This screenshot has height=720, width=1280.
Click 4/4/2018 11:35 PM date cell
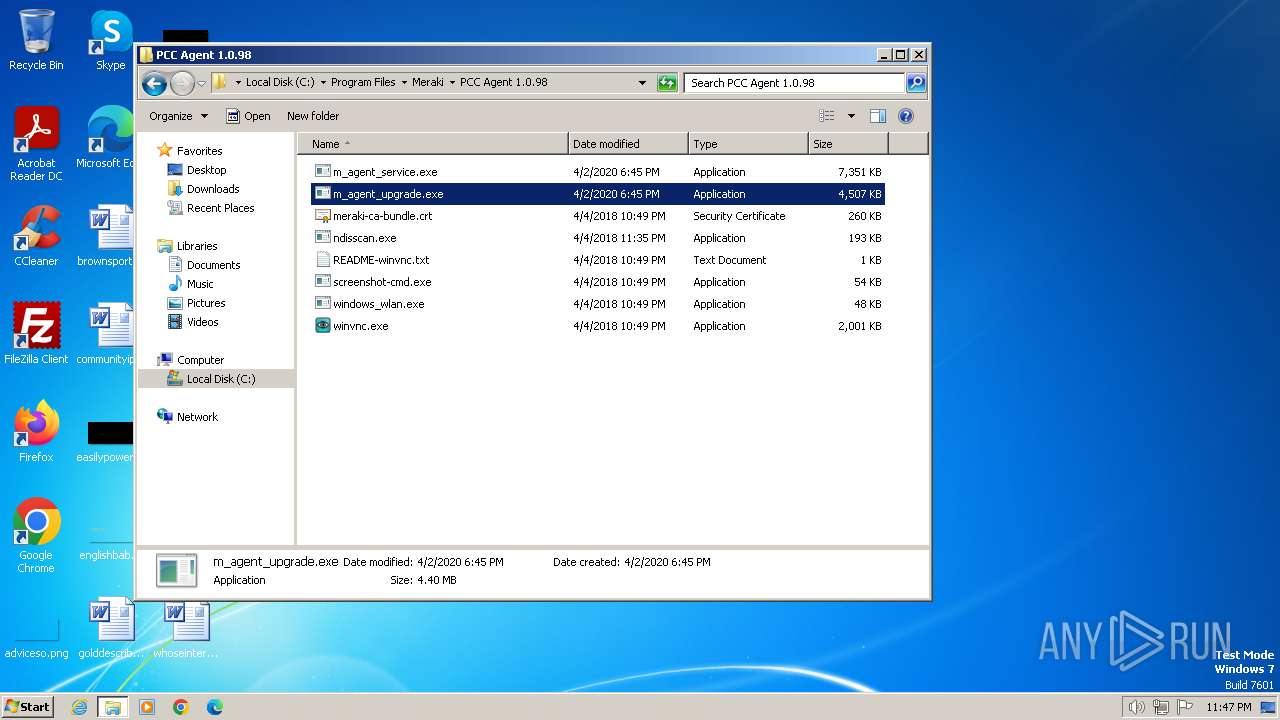coord(619,238)
